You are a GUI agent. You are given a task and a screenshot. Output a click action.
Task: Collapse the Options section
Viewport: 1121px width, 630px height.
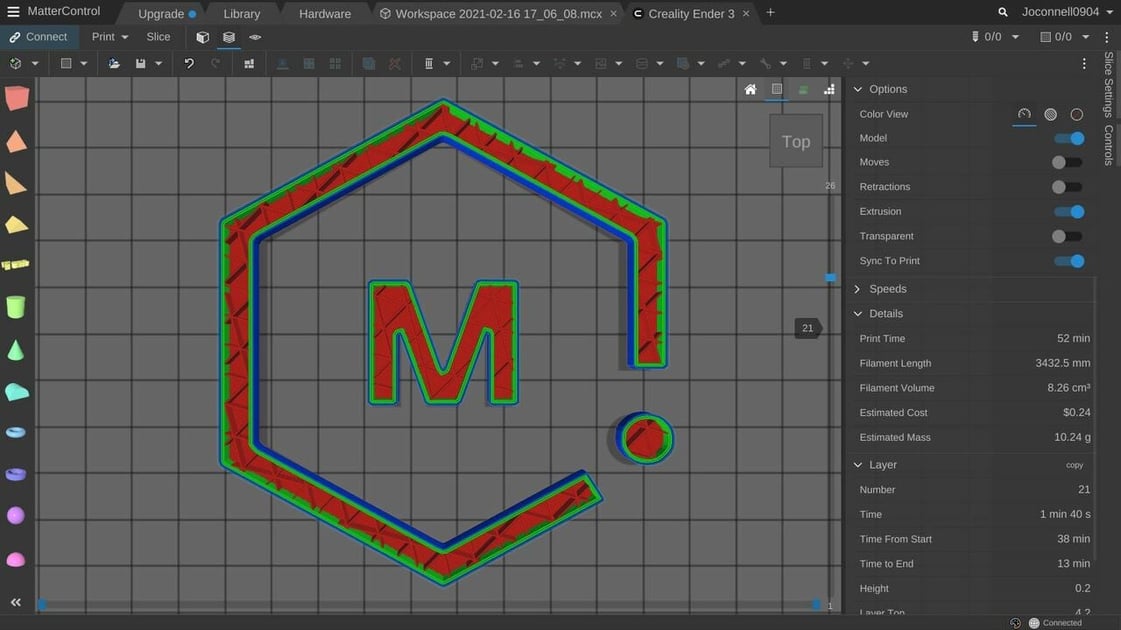[857, 89]
